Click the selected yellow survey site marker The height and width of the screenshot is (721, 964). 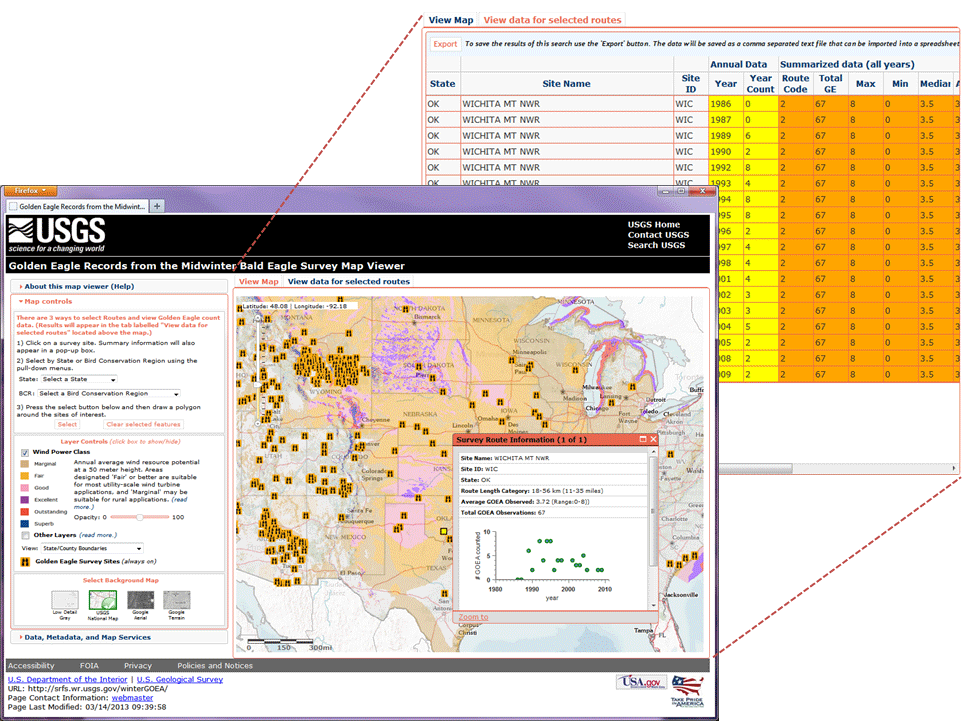443,533
